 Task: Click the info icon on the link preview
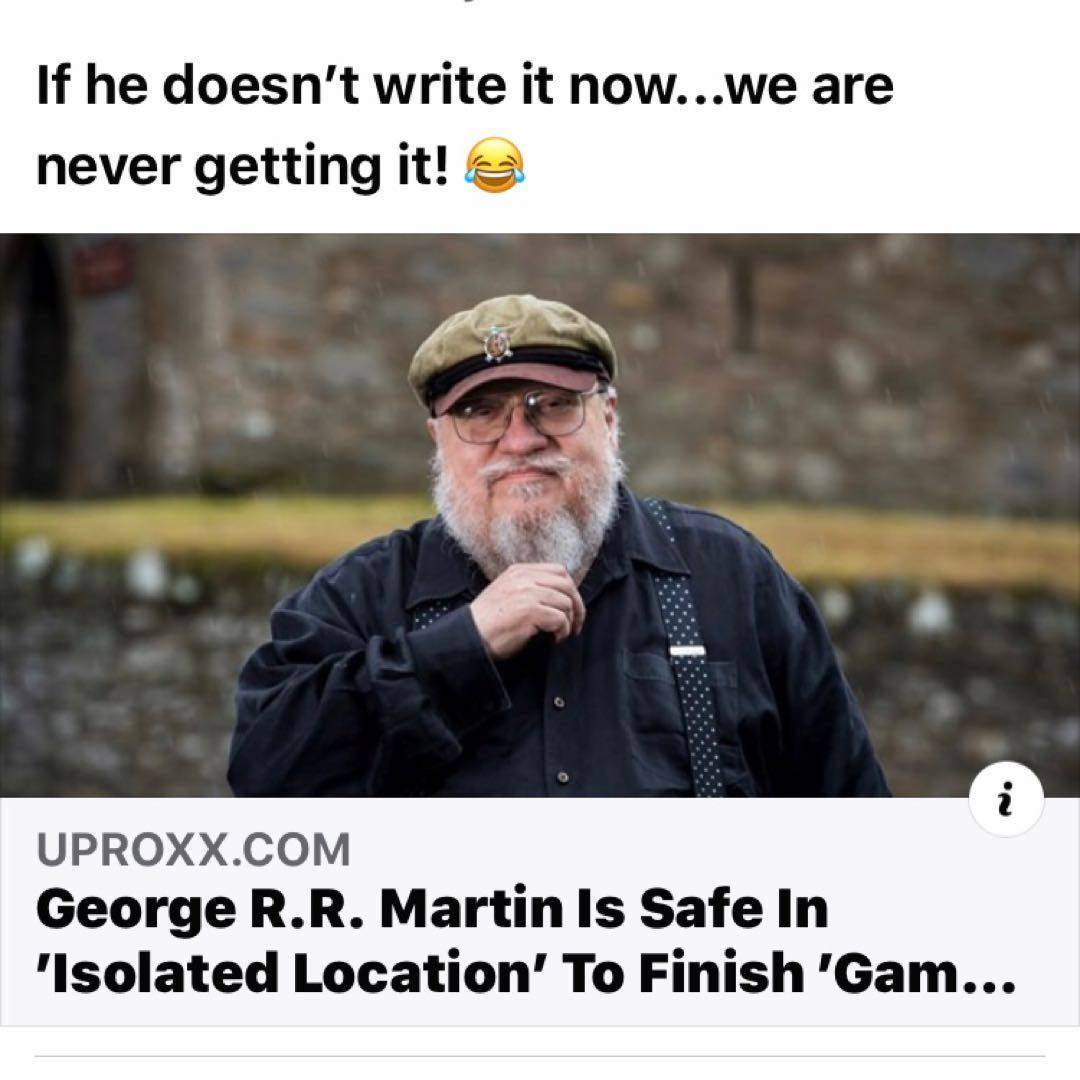[x=1006, y=799]
